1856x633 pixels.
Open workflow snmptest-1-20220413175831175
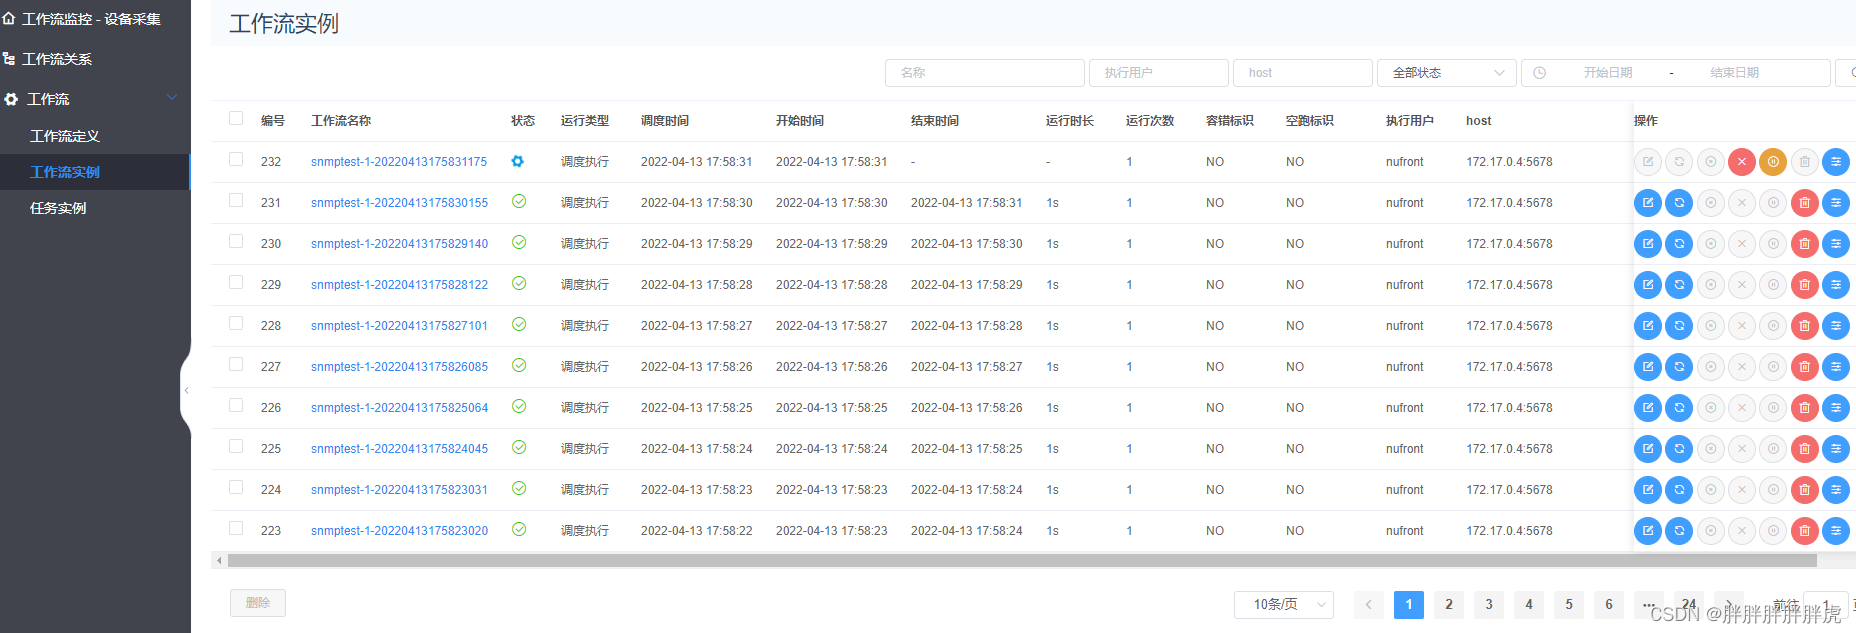pos(399,162)
